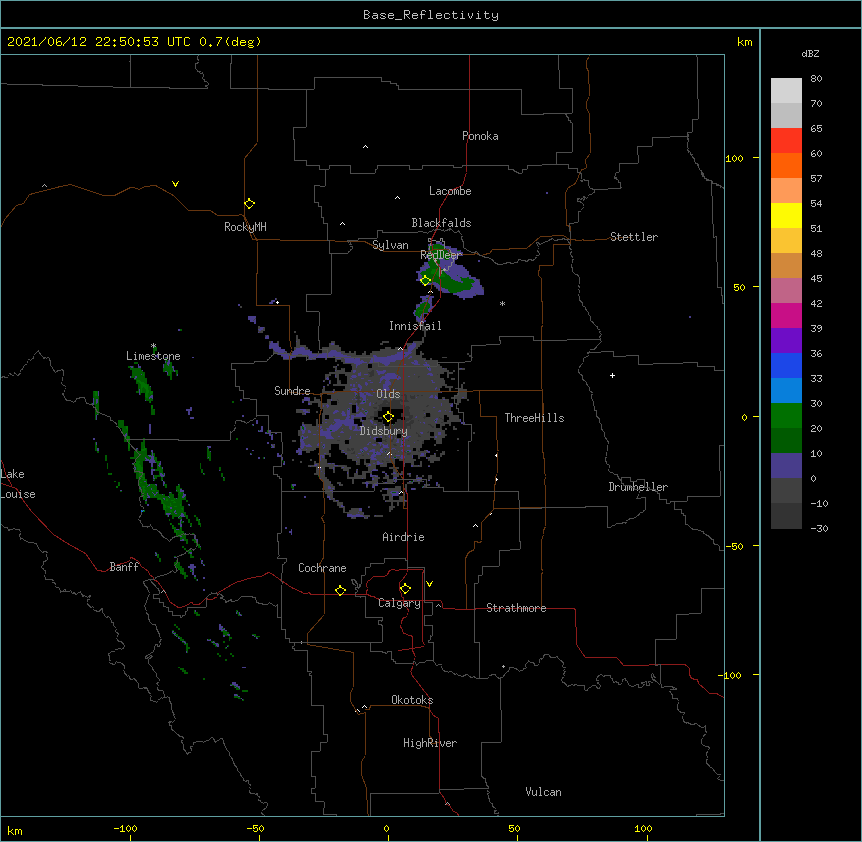Viewport: 862px width, 842px height.
Task: Click the -100 tick on horizontal km axis
Action: tap(125, 828)
